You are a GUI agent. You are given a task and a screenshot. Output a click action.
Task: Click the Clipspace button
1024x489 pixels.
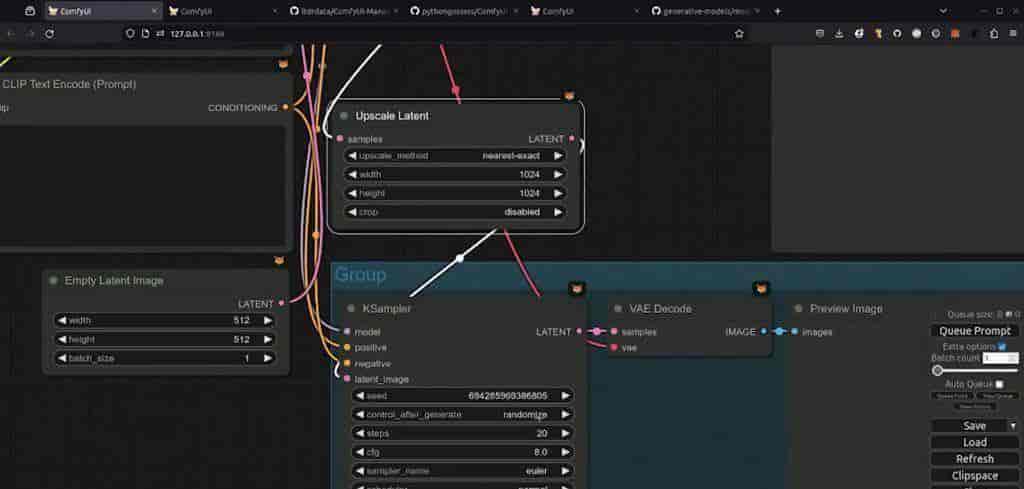click(x=974, y=476)
